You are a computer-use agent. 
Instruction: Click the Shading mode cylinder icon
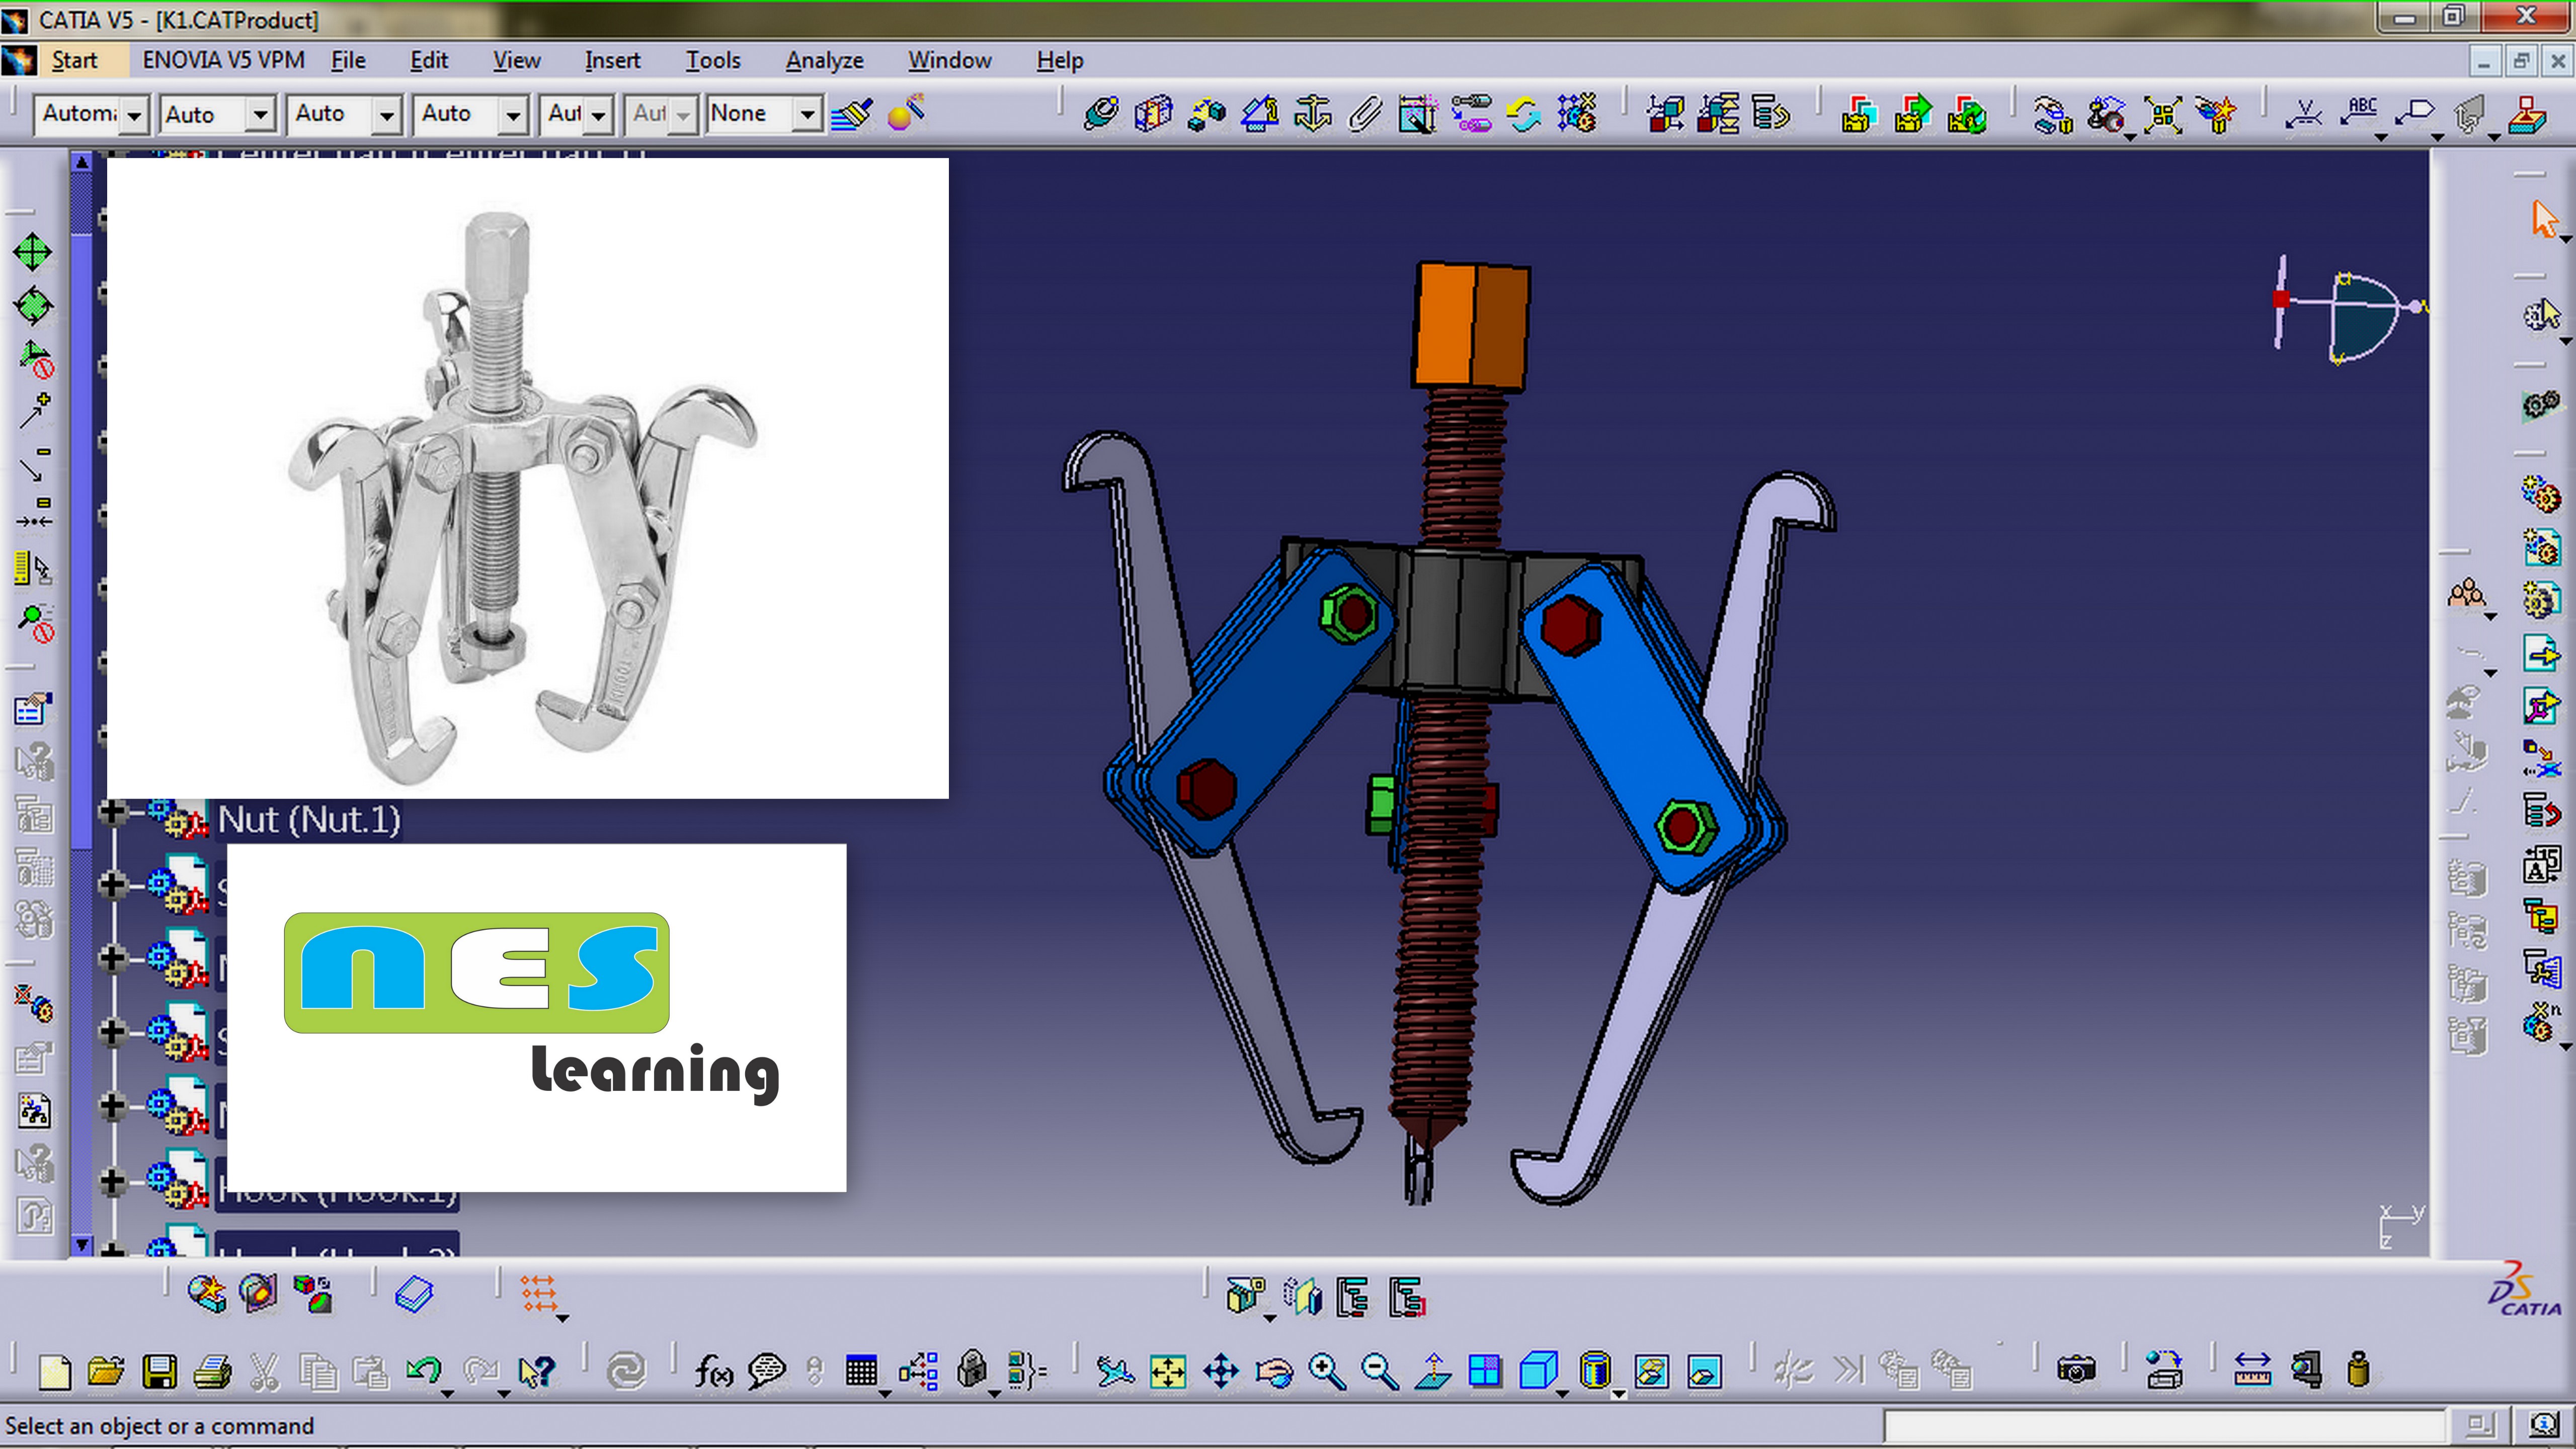[1595, 1371]
